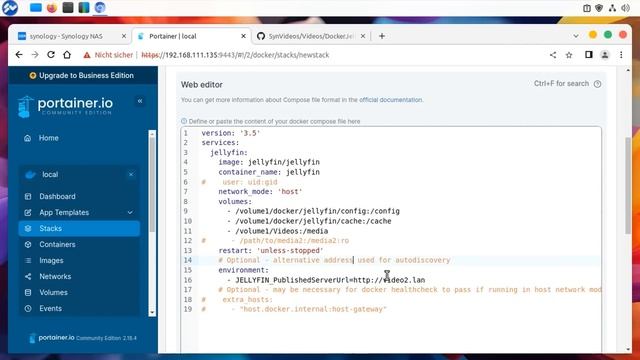640x360 pixels.
Task: Click the browser forward arrow
Action: (x=35, y=55)
